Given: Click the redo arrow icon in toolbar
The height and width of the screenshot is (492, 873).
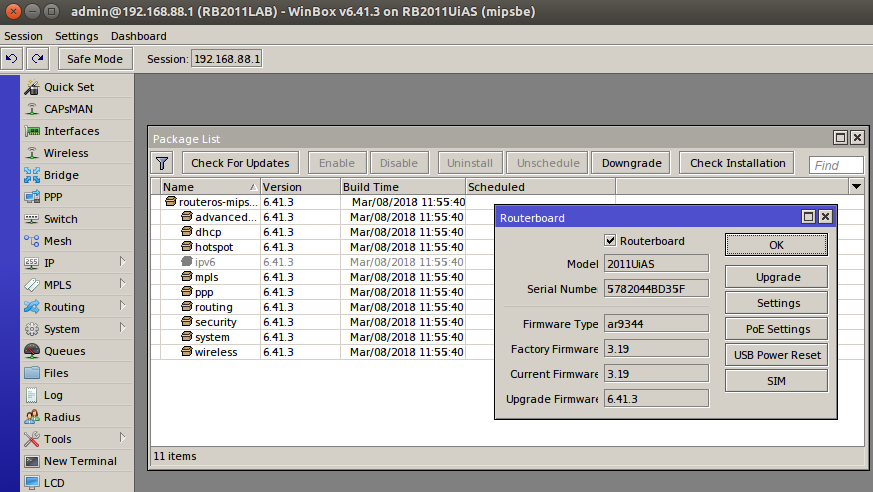Looking at the screenshot, I should point(37,59).
